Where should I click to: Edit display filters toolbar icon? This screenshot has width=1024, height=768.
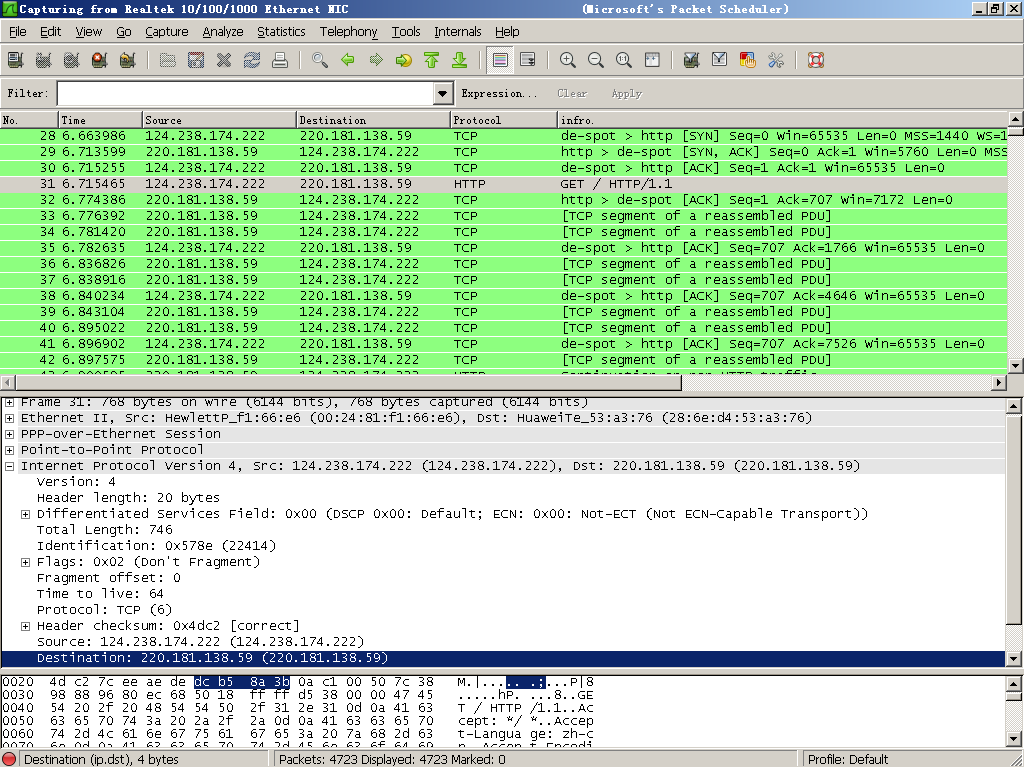tap(720, 60)
